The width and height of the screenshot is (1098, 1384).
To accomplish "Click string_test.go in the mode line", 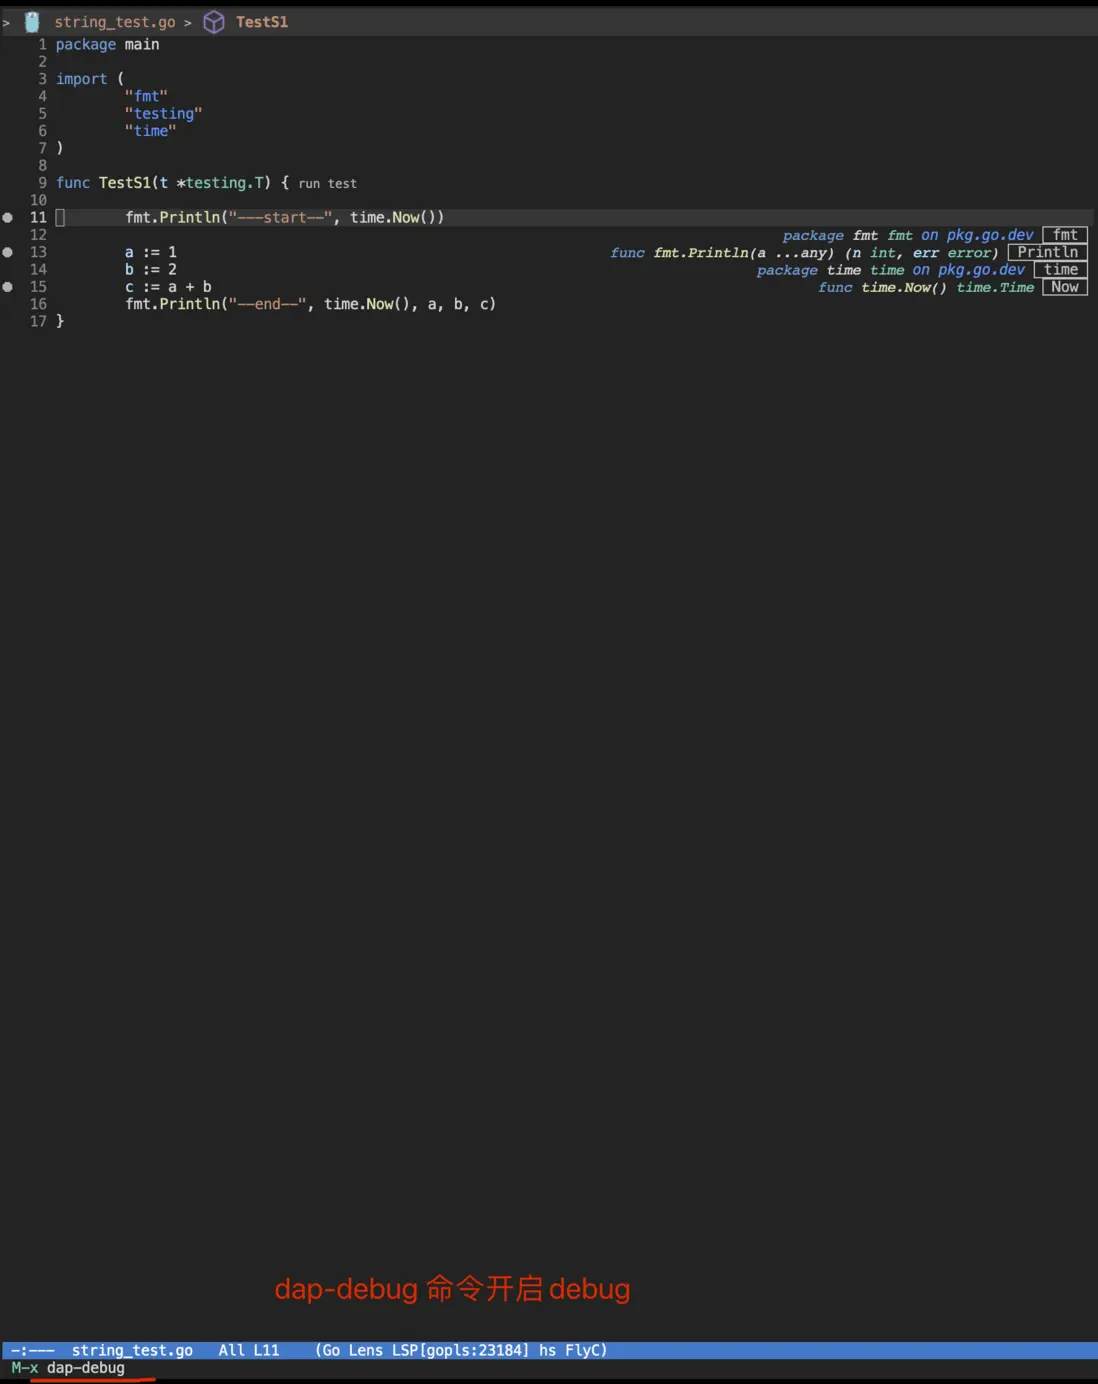I will pos(132,1350).
